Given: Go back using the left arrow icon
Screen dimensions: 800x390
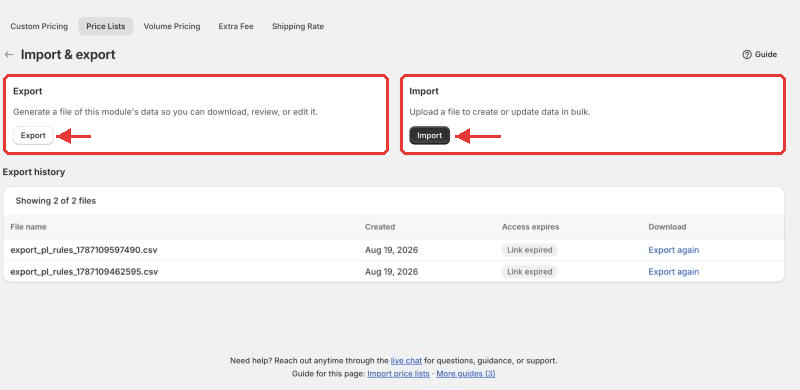Looking at the screenshot, I should tap(9, 55).
